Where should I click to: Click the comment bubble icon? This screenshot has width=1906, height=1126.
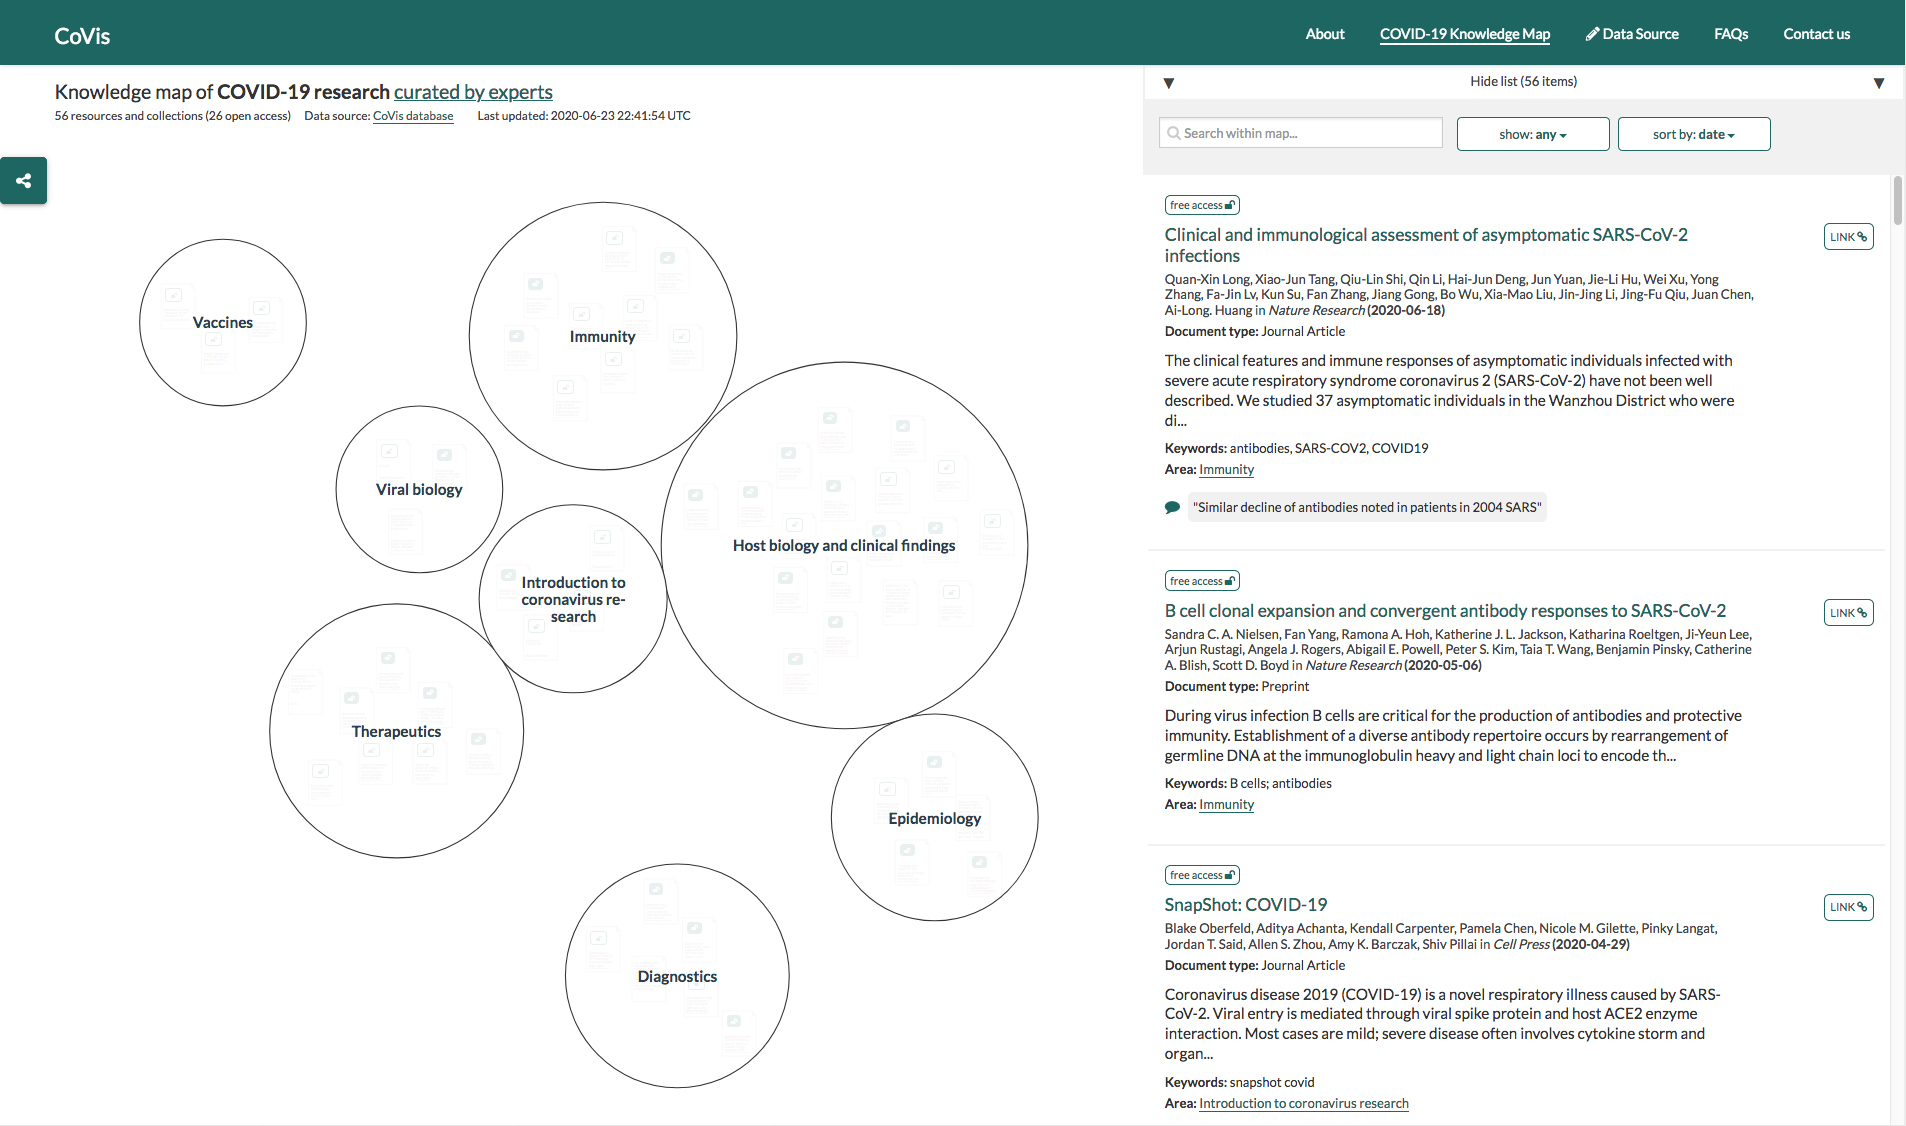pos(1172,508)
